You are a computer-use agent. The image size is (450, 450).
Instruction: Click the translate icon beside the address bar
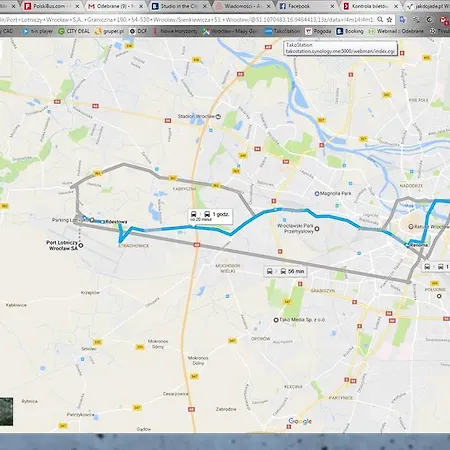(403, 20)
